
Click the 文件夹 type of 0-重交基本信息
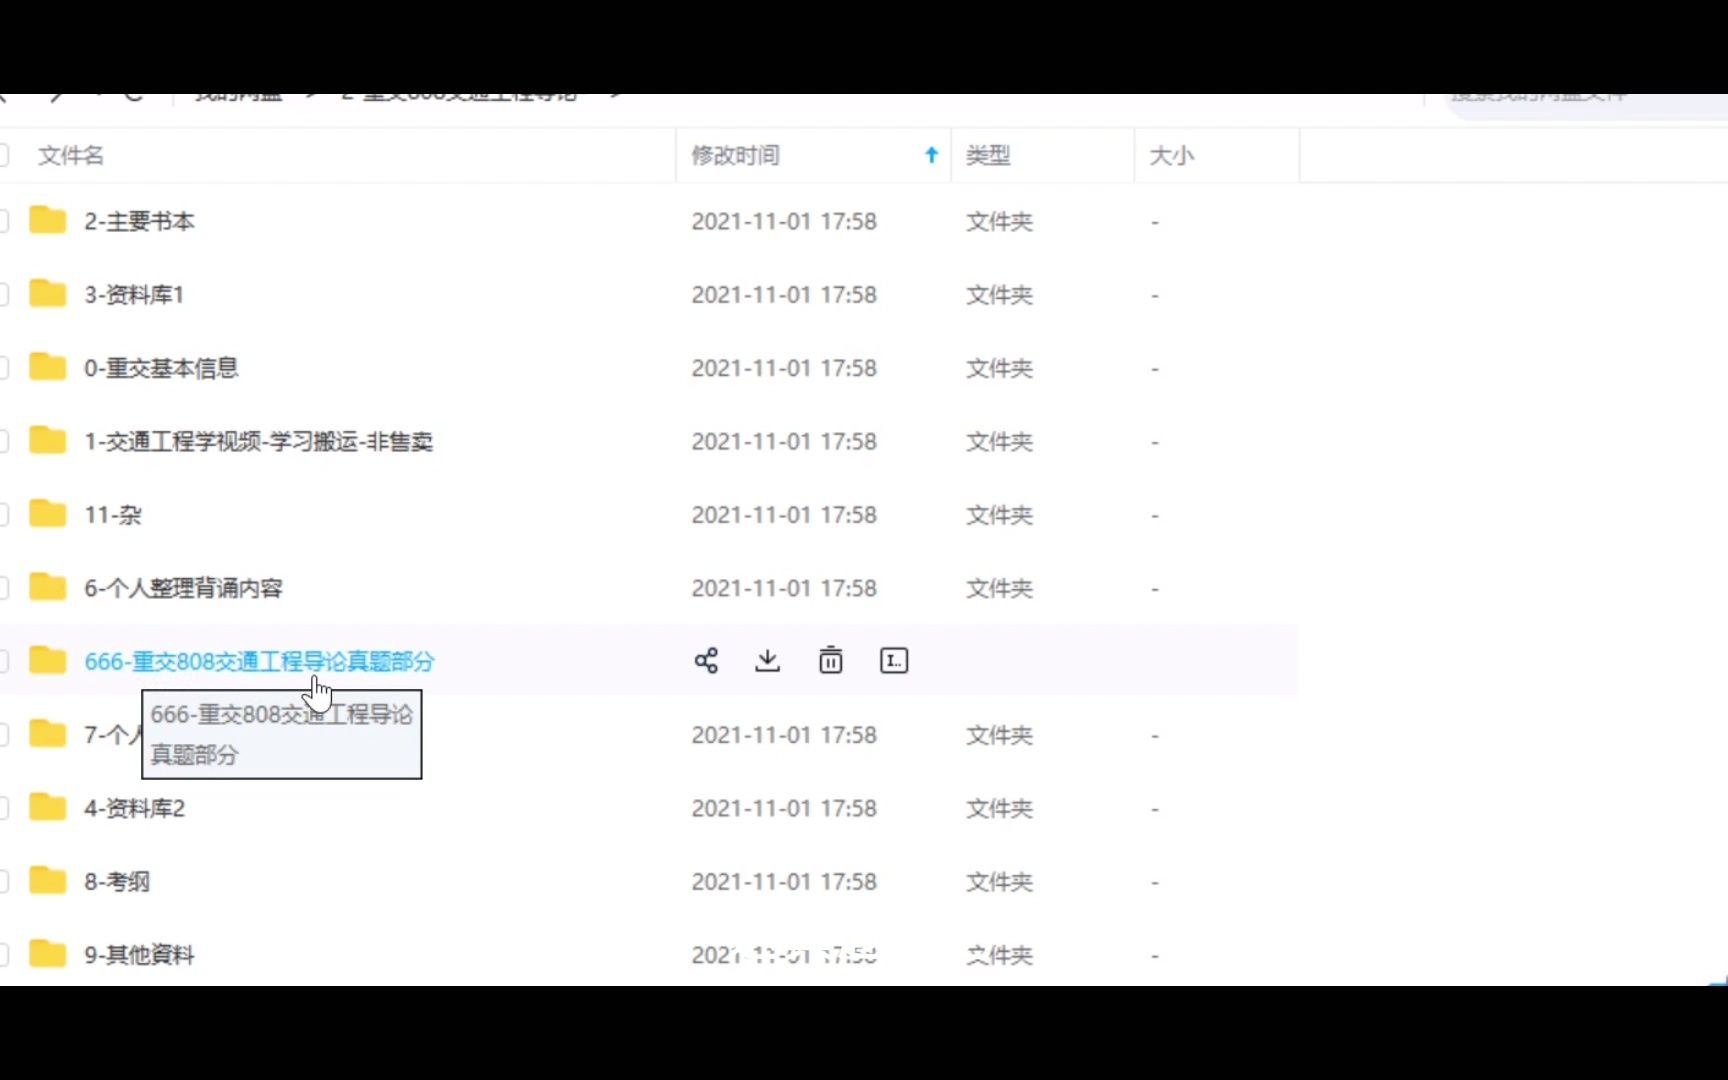point(999,368)
